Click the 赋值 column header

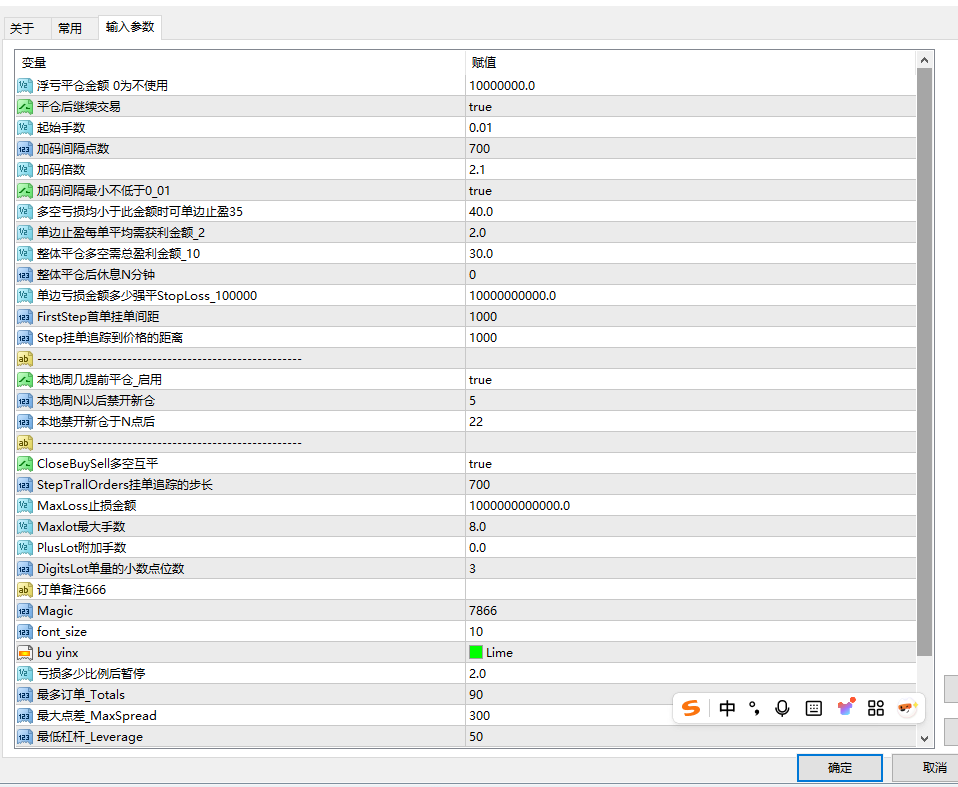point(690,62)
